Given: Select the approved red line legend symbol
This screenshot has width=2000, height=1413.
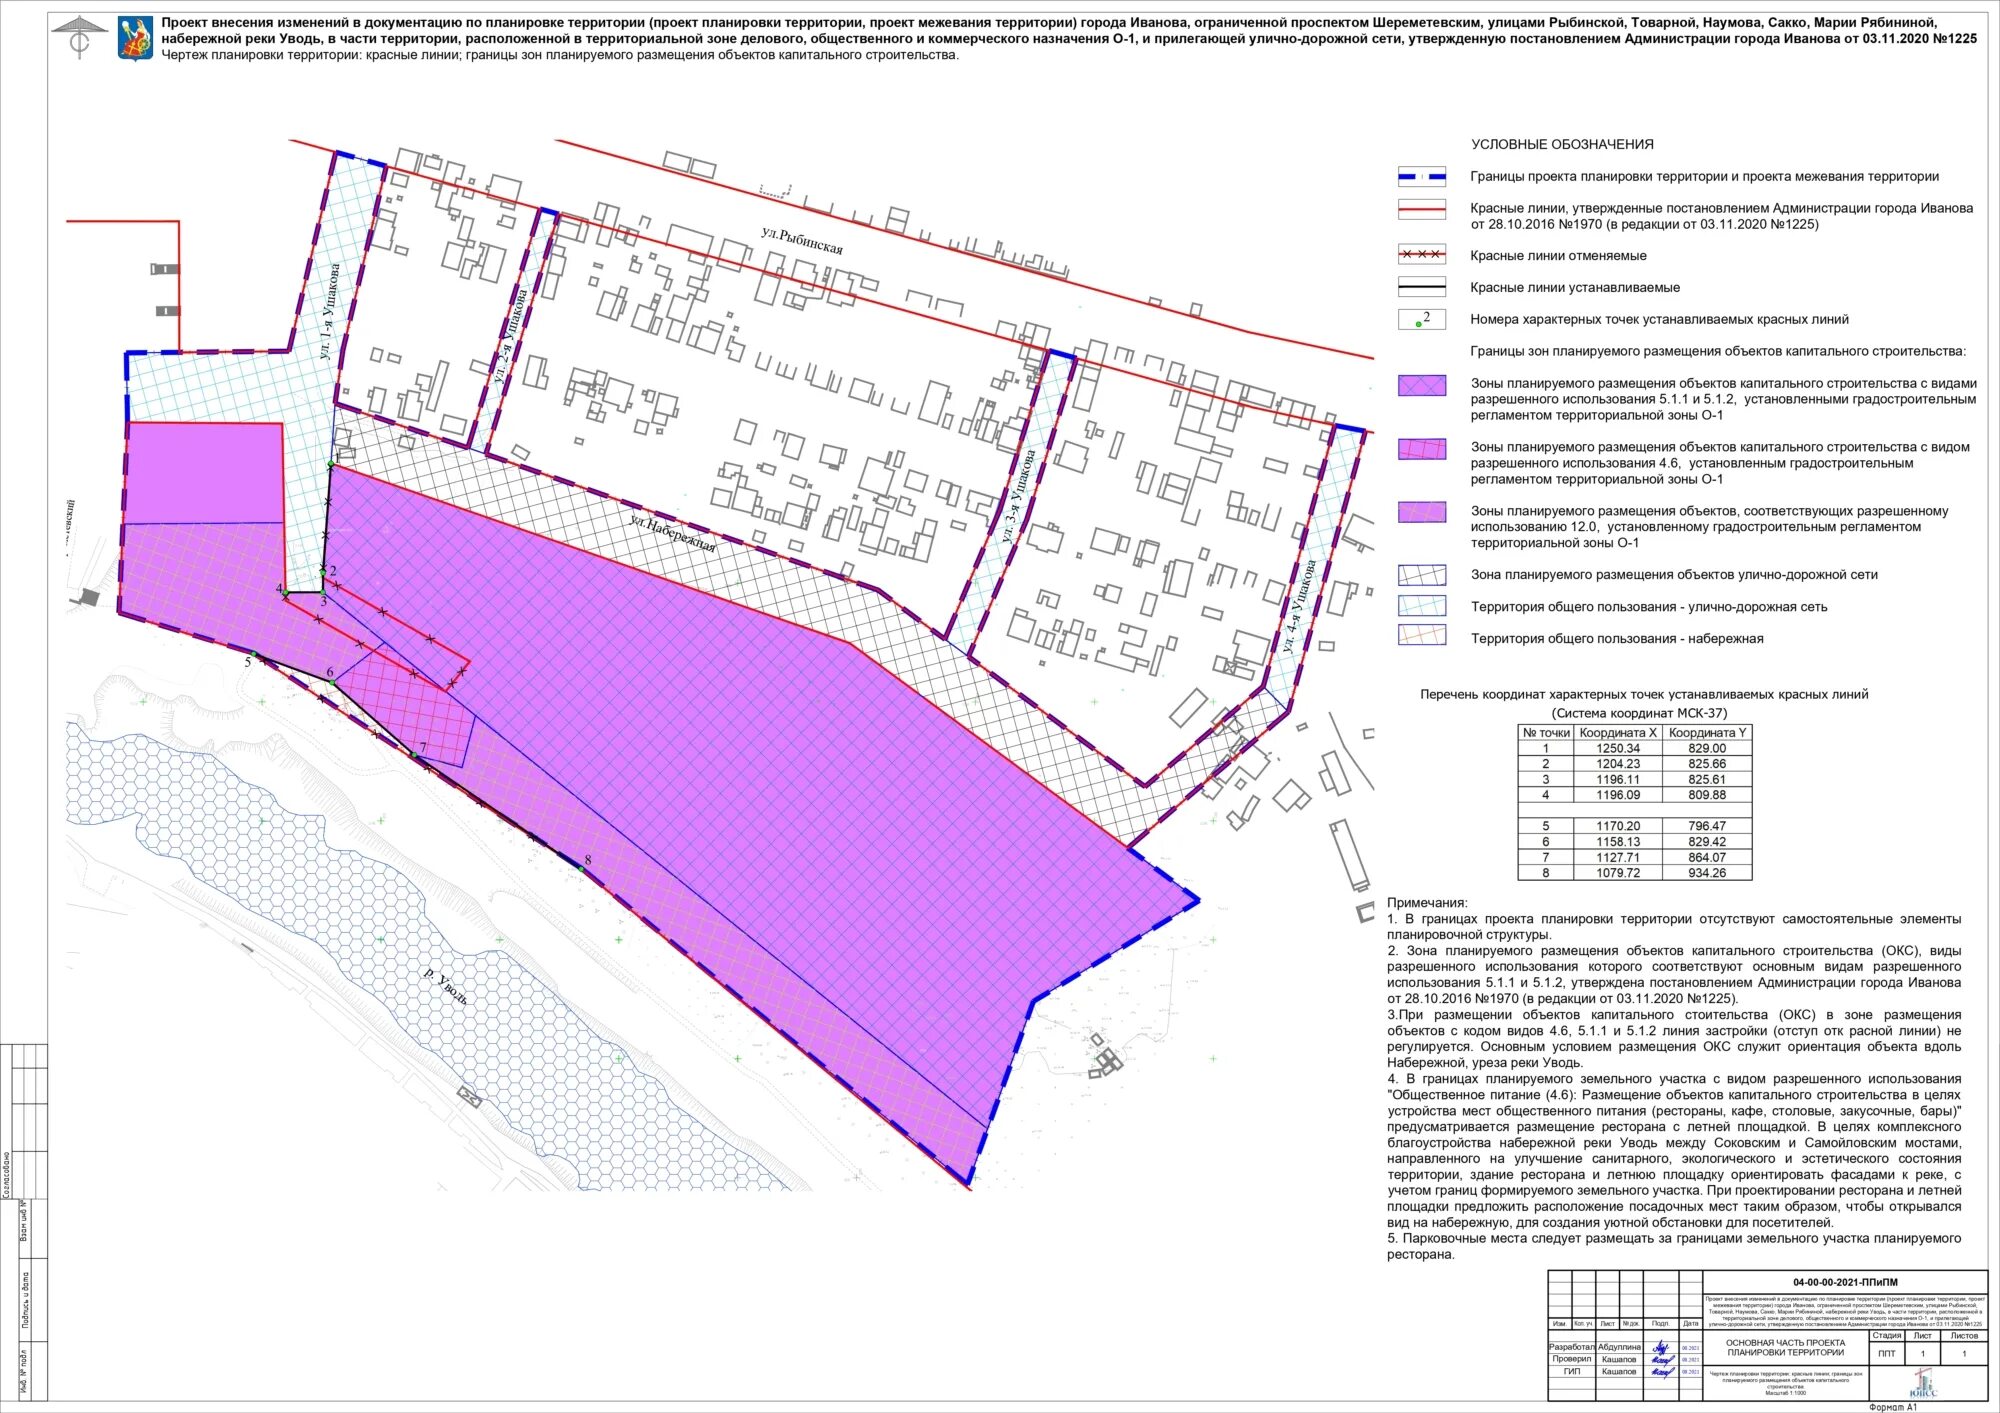Looking at the screenshot, I should tap(1421, 209).
